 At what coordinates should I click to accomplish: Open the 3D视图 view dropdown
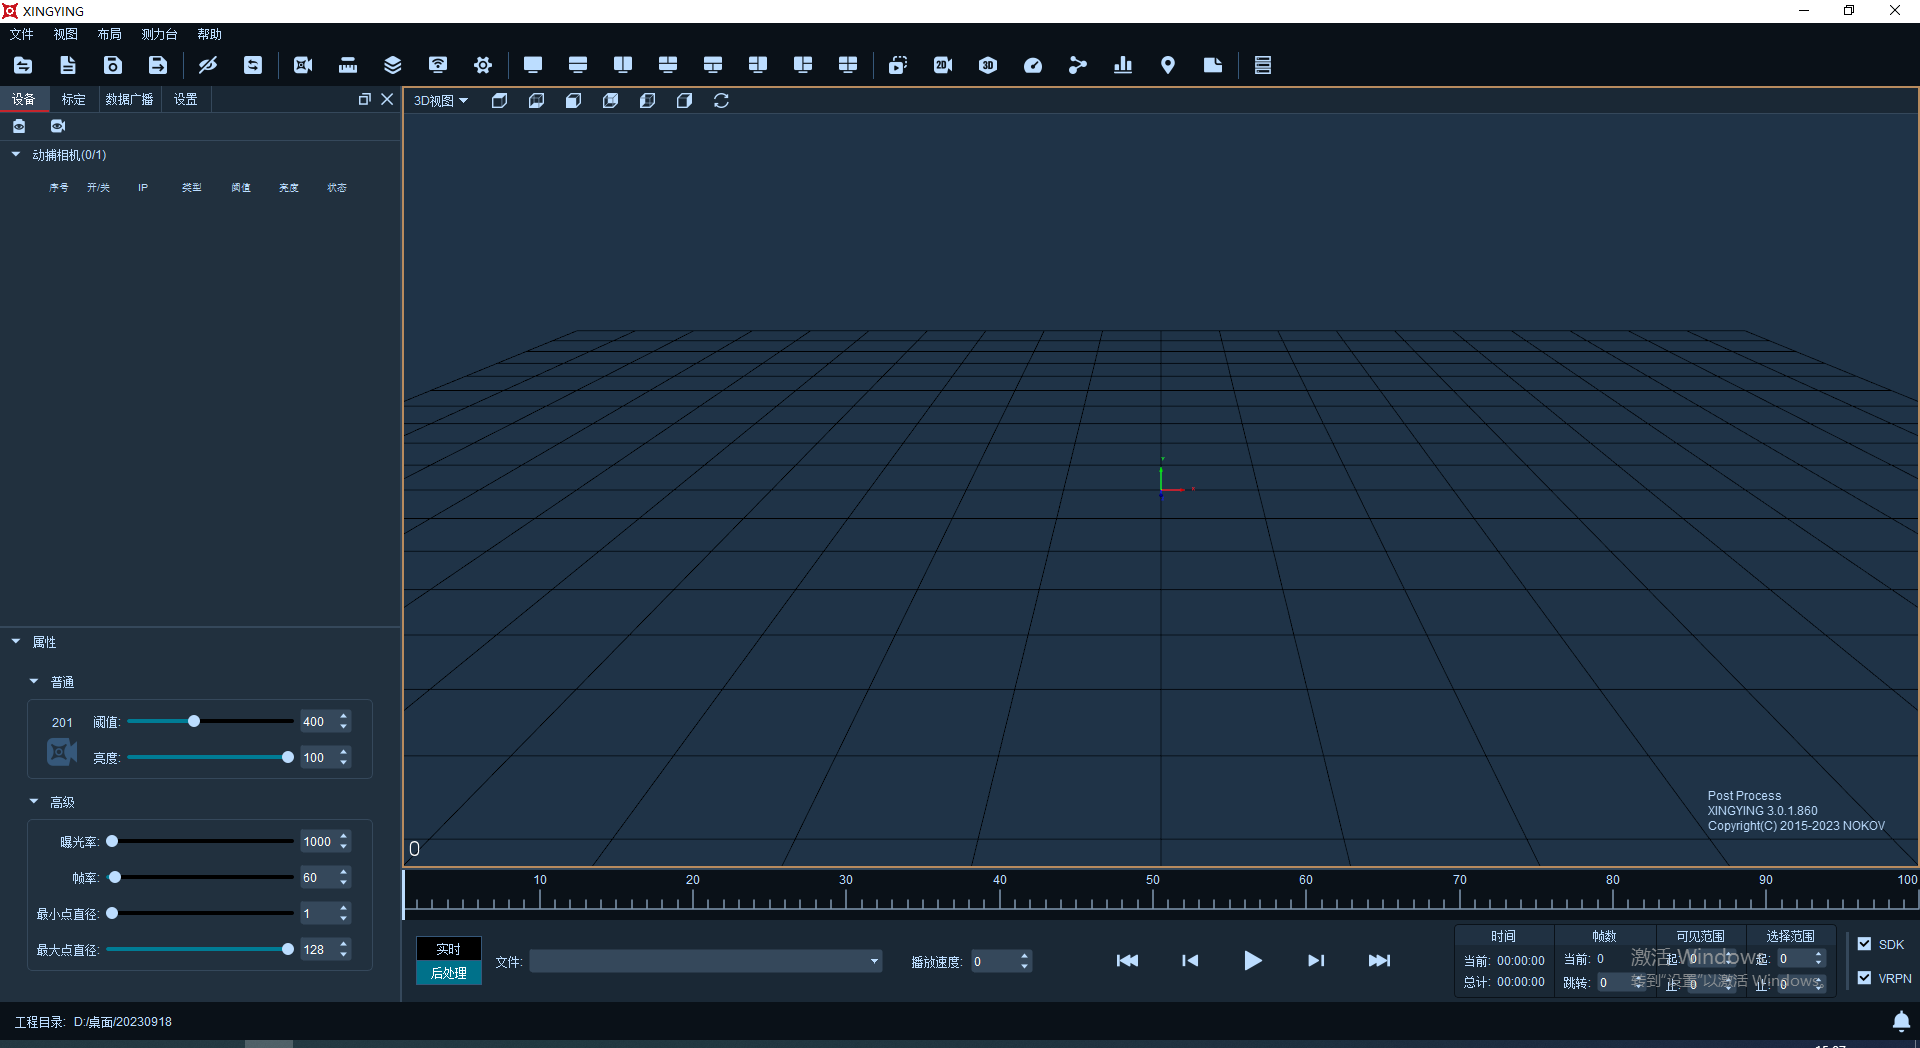(x=441, y=101)
